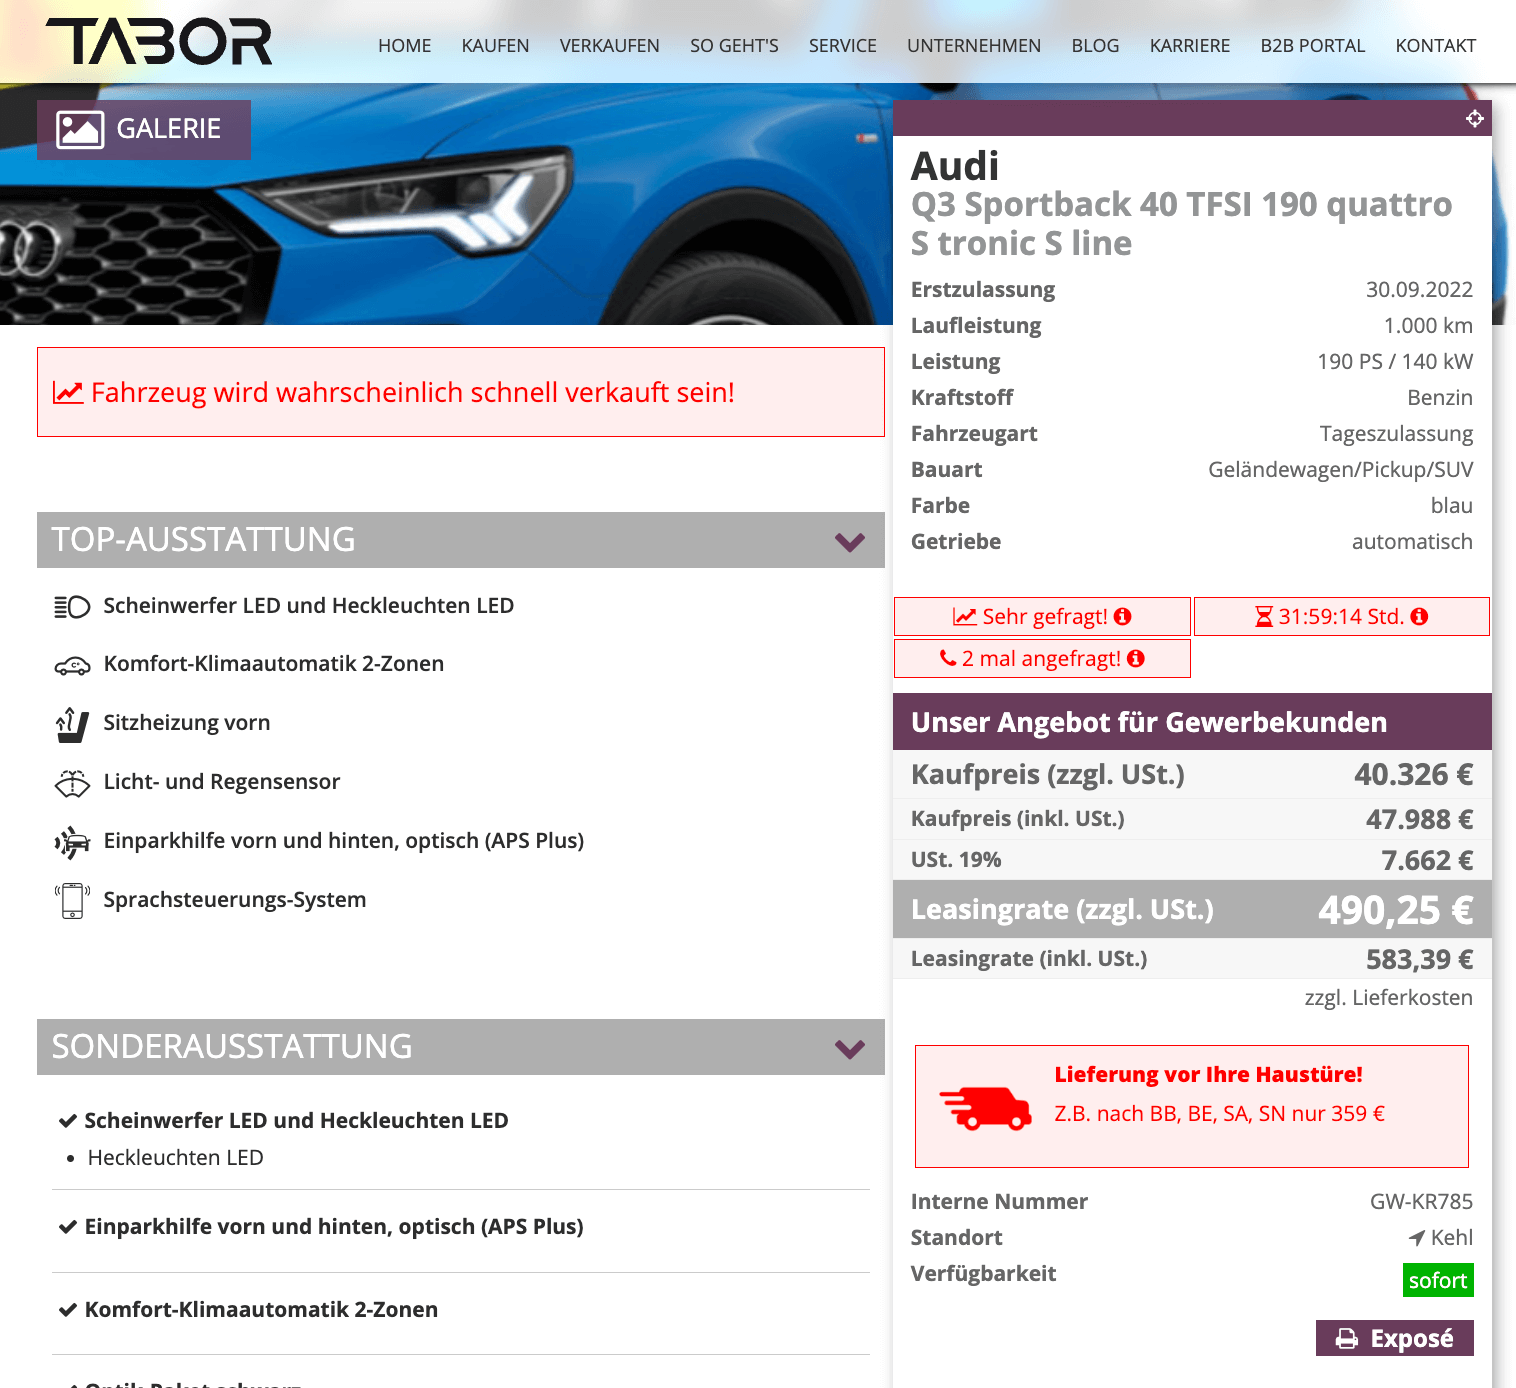Click the voice control phone icon
This screenshot has width=1516, height=1388.
click(x=72, y=900)
